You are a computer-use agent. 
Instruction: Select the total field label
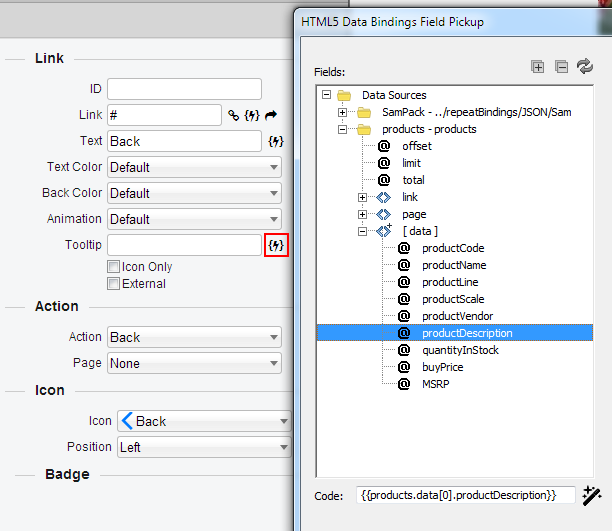pos(413,180)
